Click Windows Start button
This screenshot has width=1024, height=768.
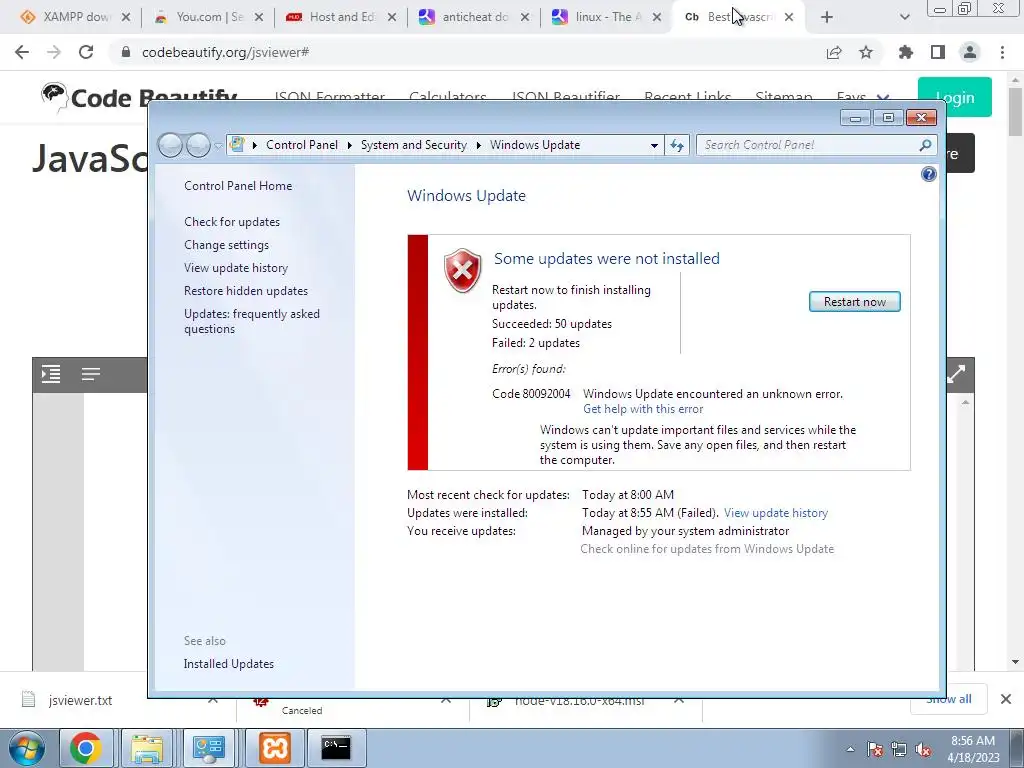click(x=26, y=748)
